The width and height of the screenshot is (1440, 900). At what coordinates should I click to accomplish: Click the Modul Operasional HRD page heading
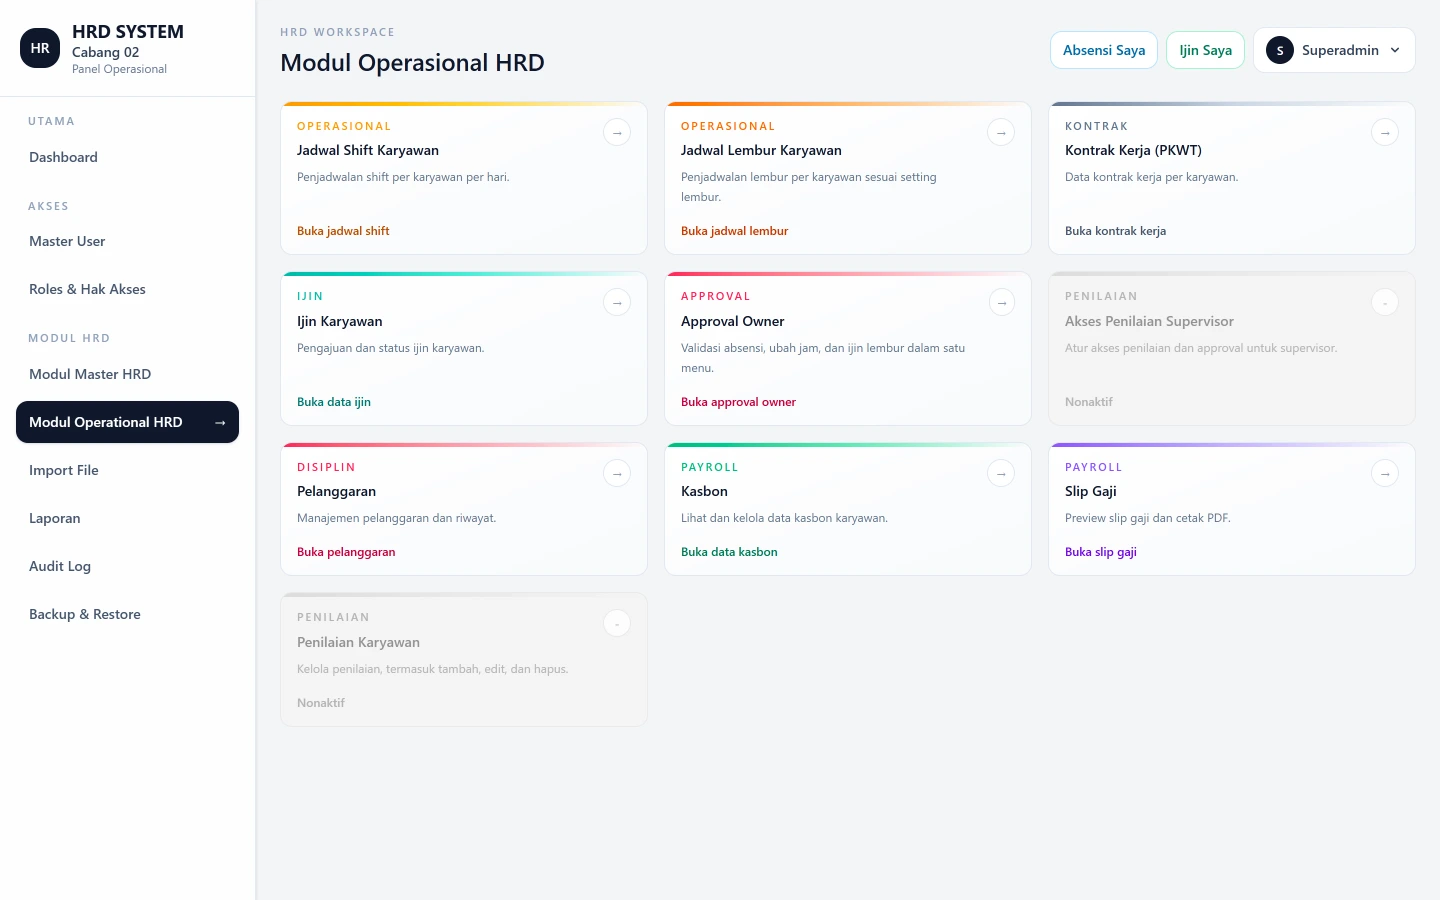tap(413, 63)
